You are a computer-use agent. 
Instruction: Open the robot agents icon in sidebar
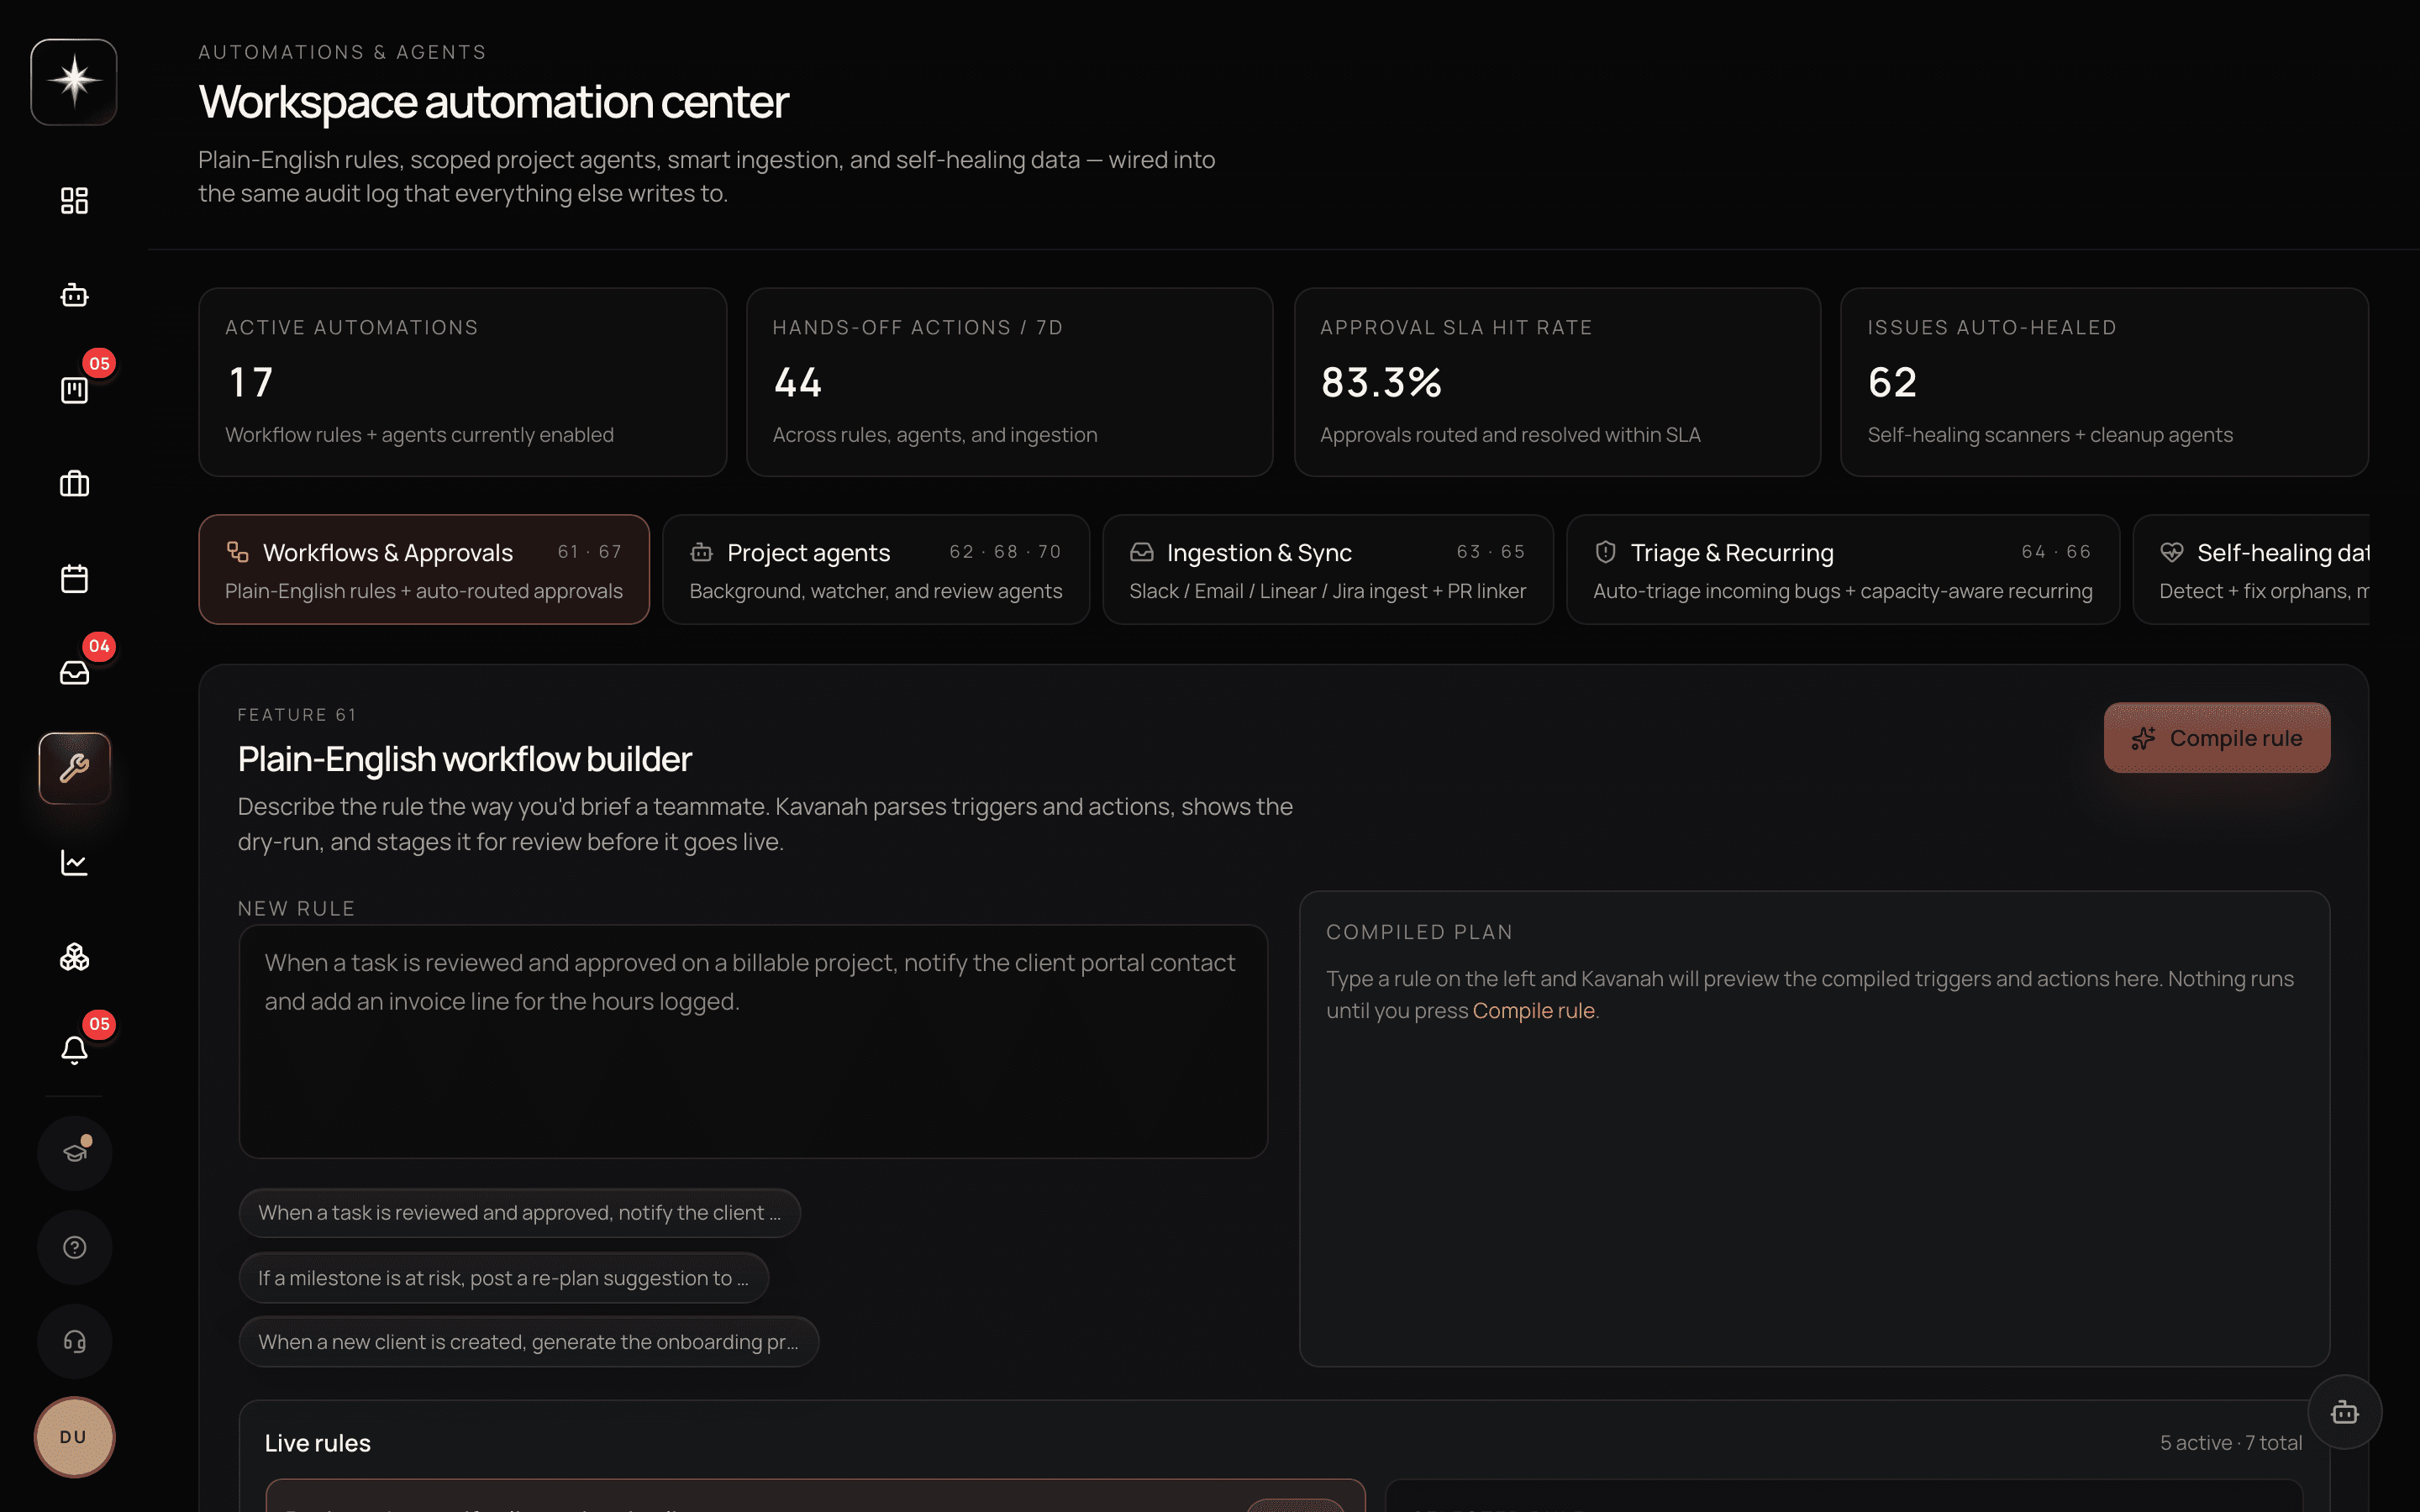[74, 295]
